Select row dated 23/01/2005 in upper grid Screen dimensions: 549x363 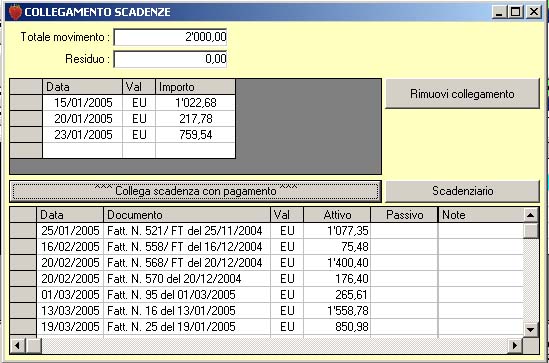tap(123, 135)
